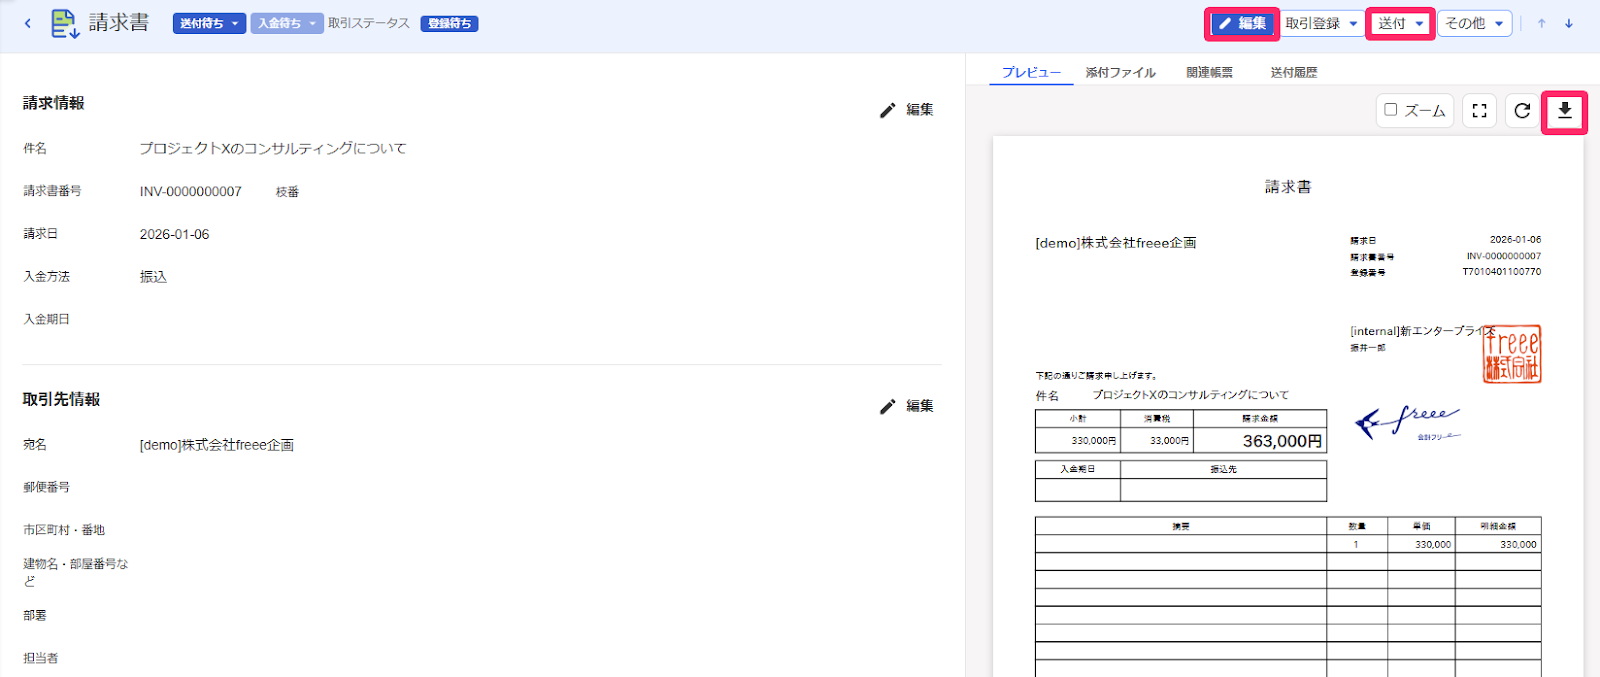Click the invoice preview document thumbnail
Image resolution: width=1600 pixels, height=677 pixels.
1288,407
